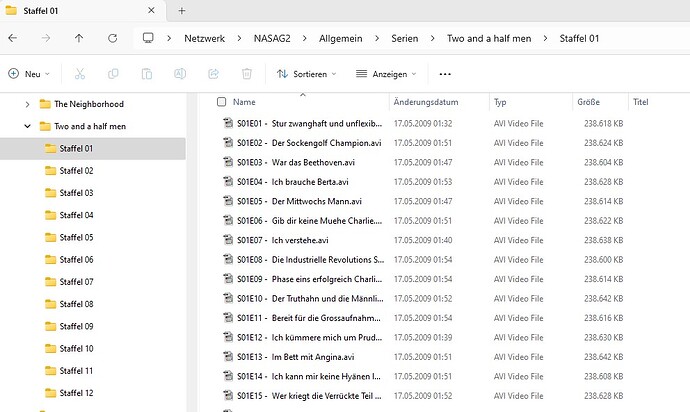Screen dimensions: 690x412
Task: Click the forward navigation arrow
Action: coord(46,38)
